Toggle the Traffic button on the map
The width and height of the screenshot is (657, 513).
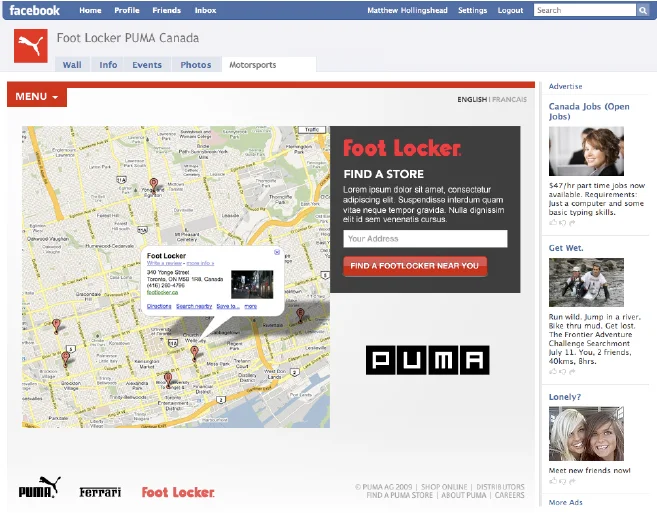[x=312, y=130]
